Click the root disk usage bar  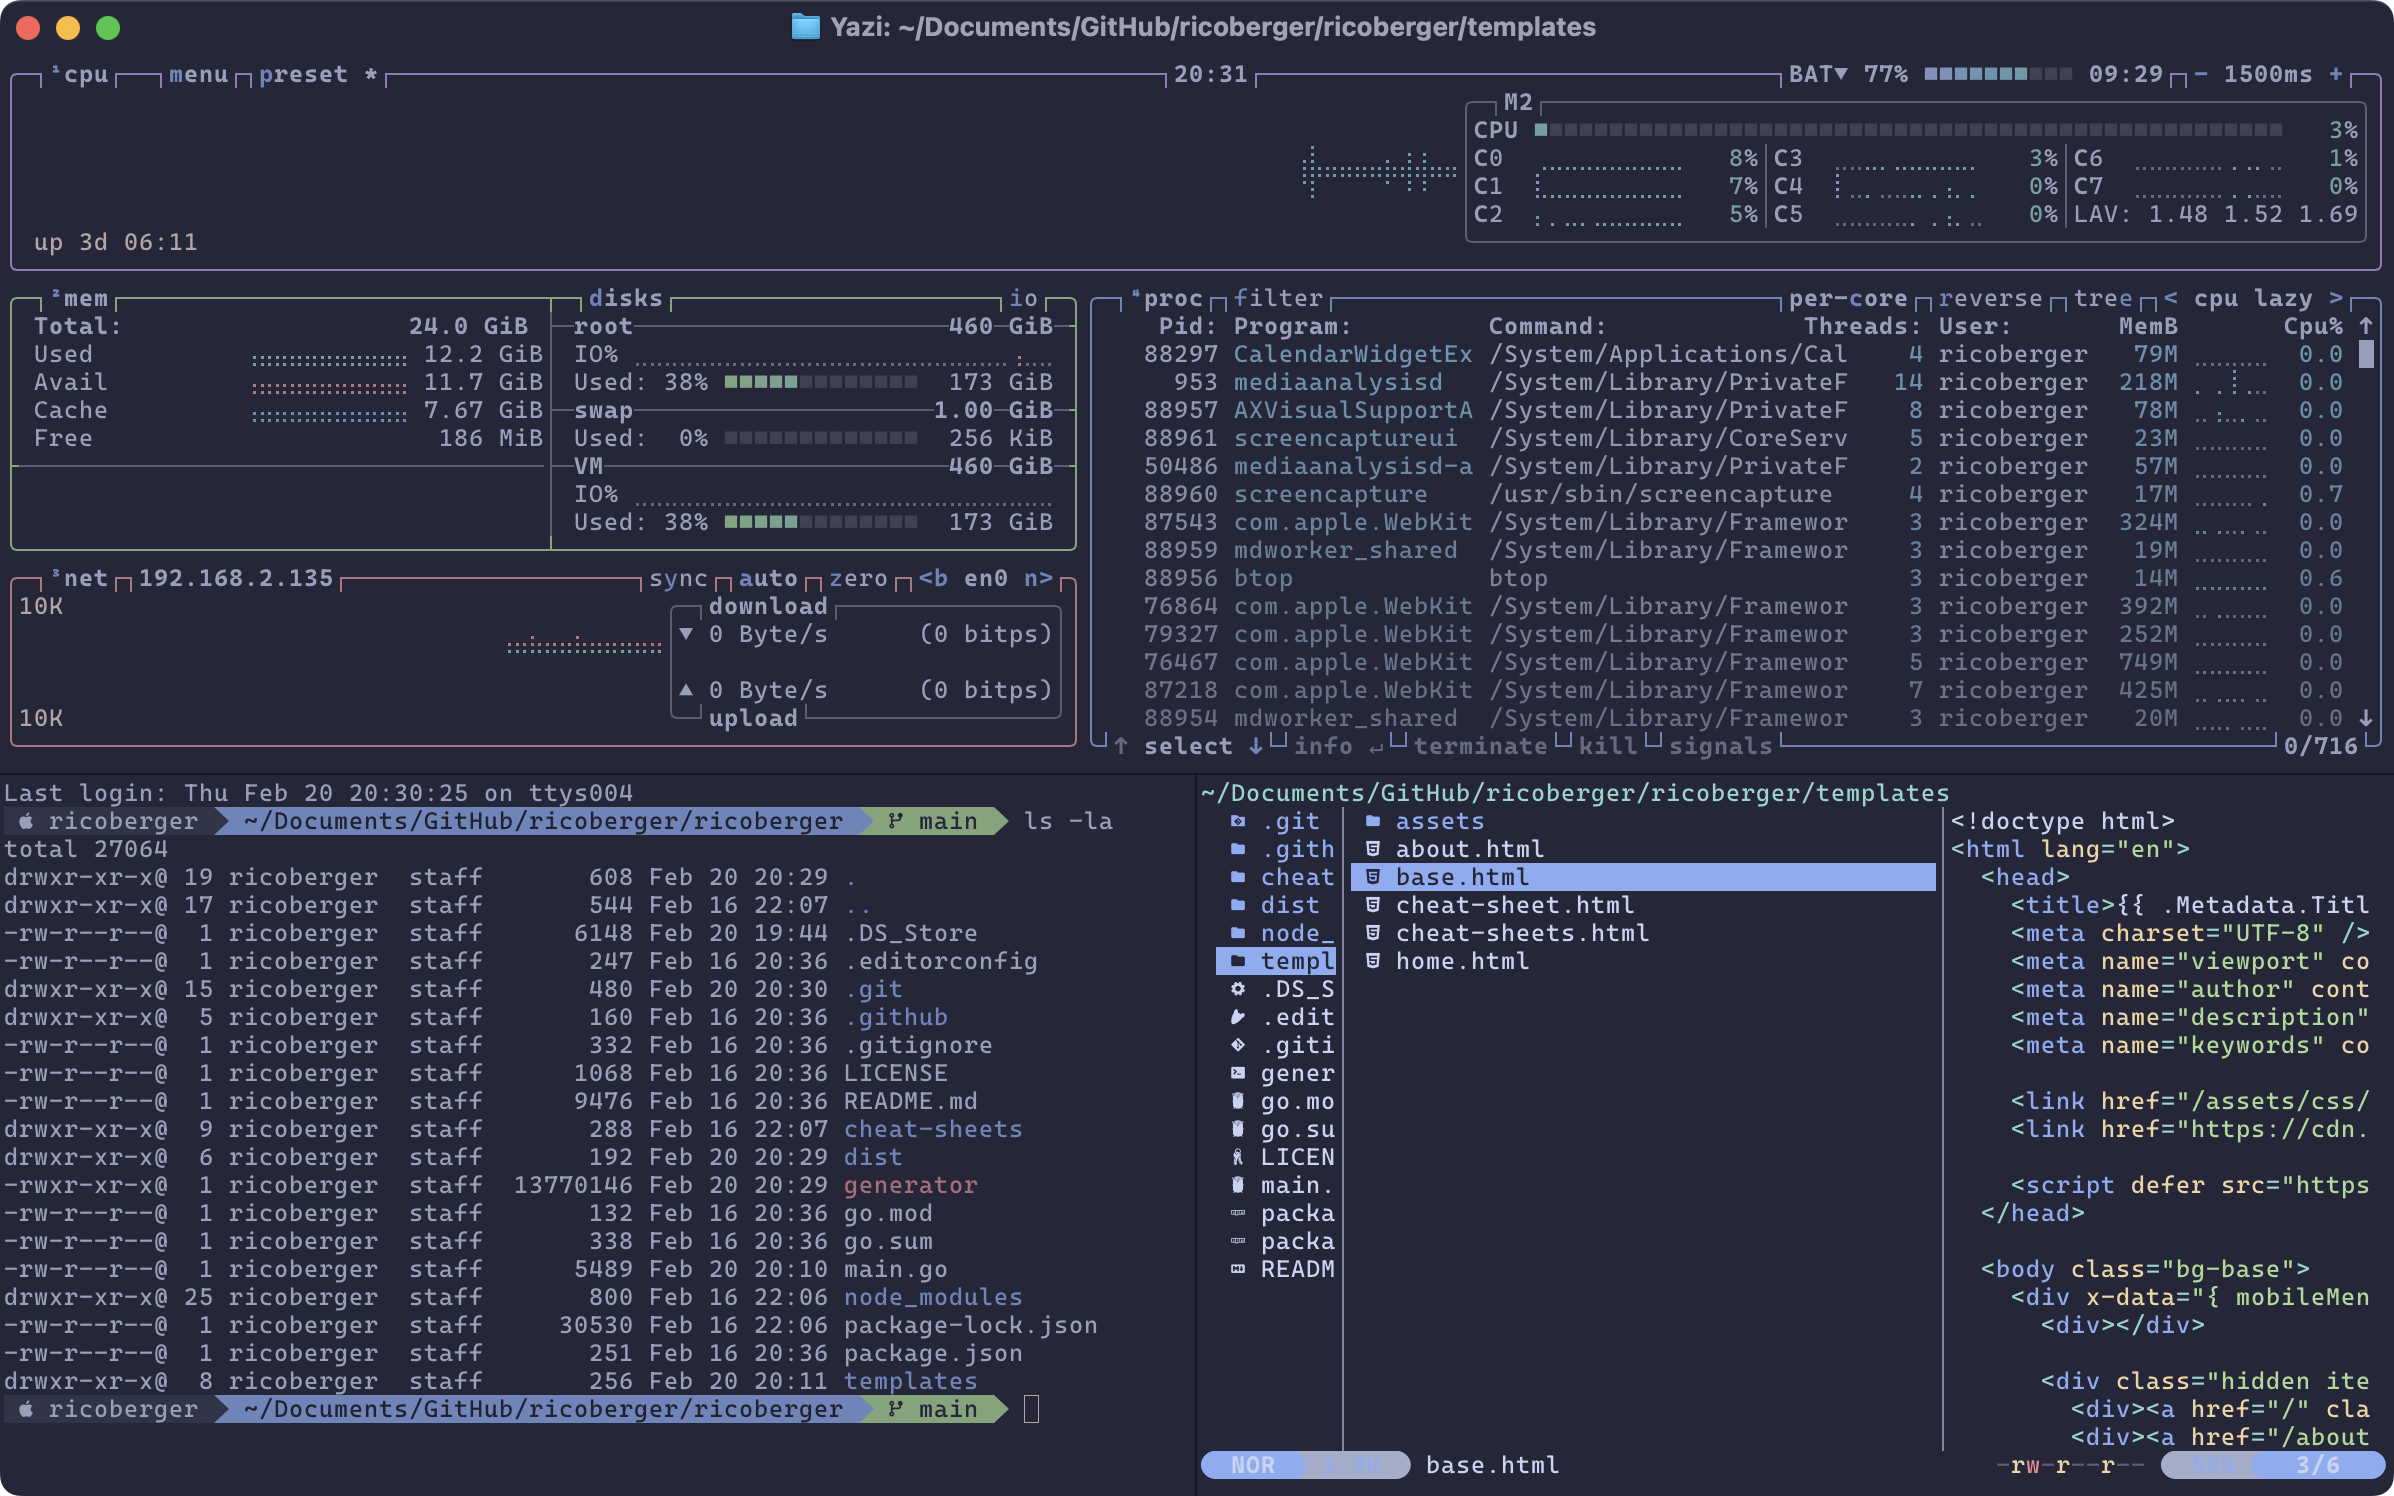820,382
